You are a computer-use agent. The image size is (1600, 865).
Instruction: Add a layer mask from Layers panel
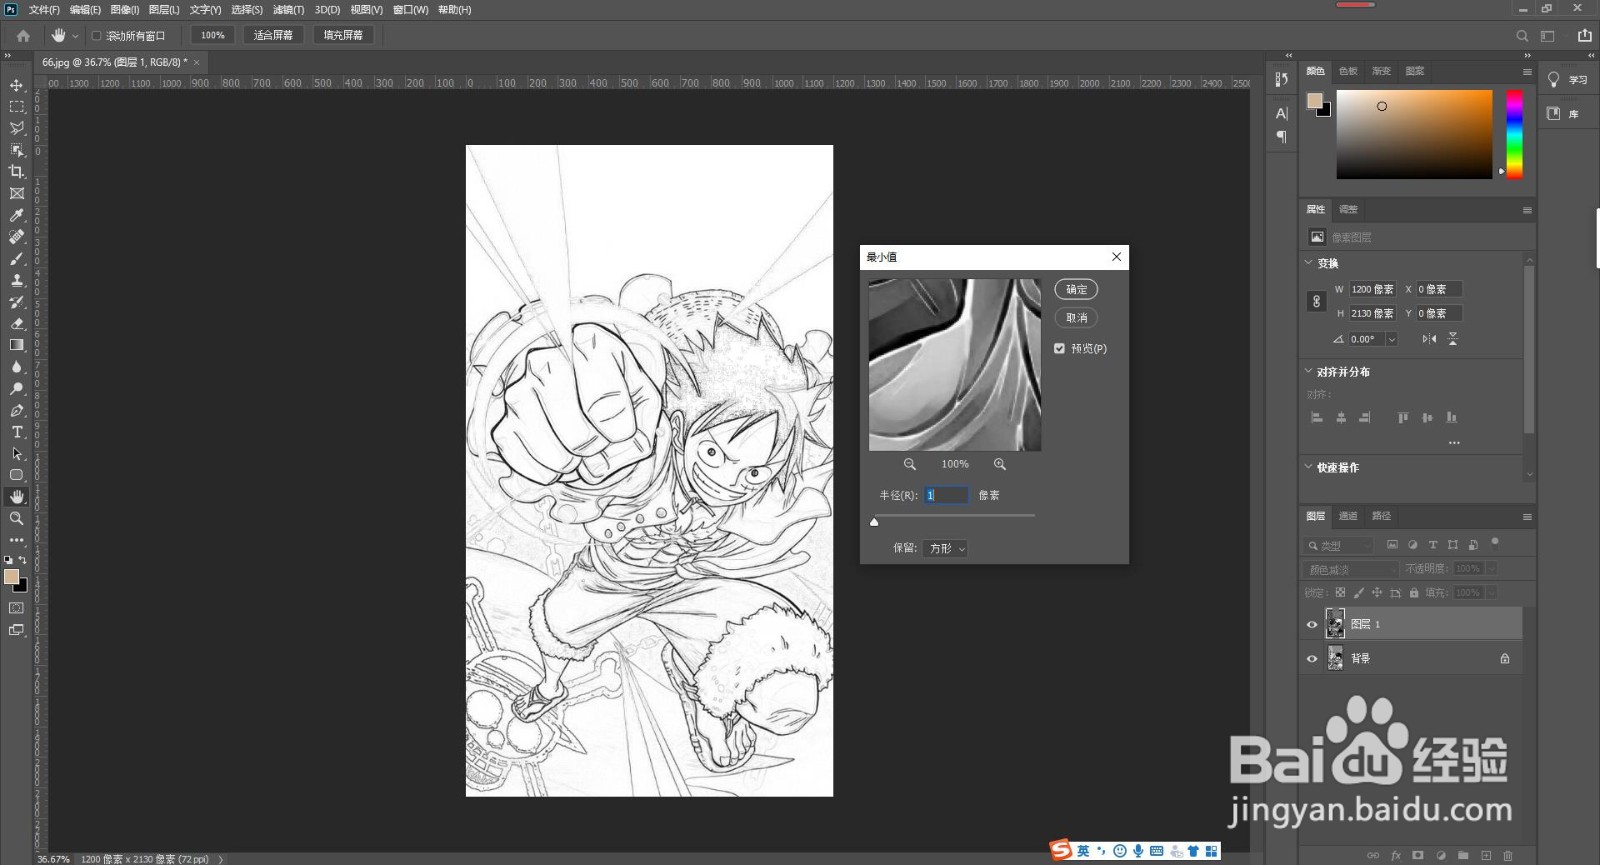[1418, 855]
